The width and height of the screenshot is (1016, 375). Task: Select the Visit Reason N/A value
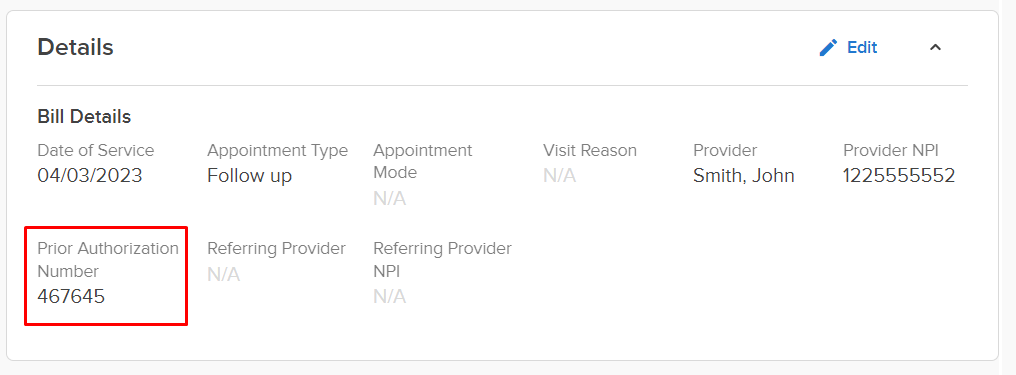[x=559, y=176]
